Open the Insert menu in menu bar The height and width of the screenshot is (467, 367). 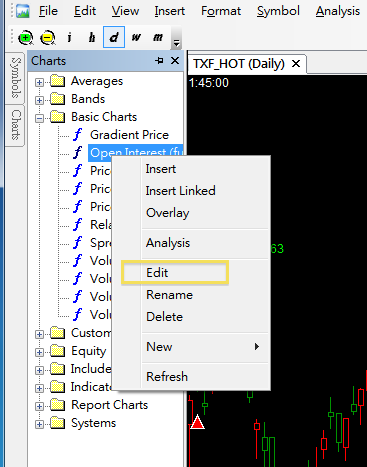tap(170, 11)
